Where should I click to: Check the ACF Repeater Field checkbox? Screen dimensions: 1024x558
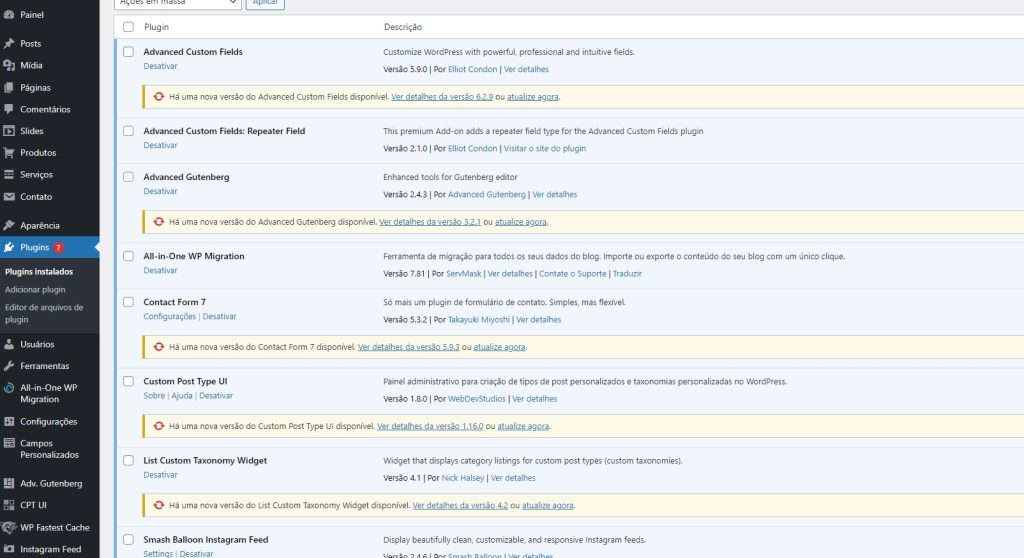click(128, 131)
